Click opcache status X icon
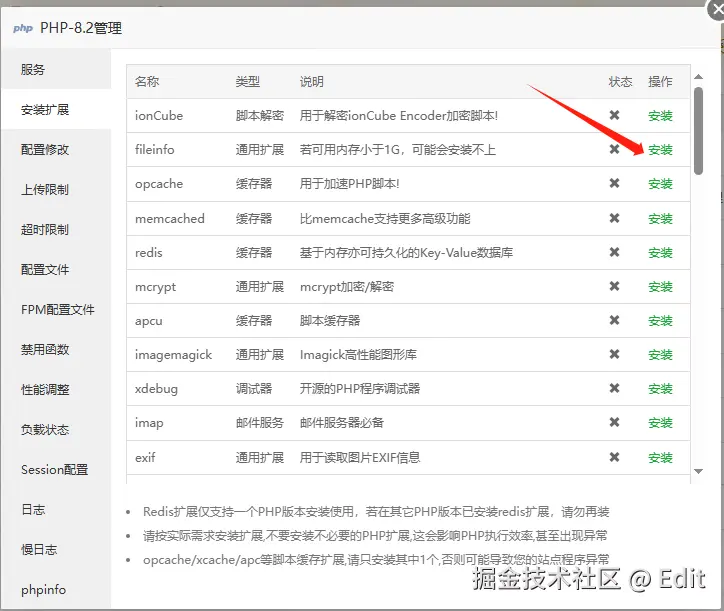 [614, 183]
